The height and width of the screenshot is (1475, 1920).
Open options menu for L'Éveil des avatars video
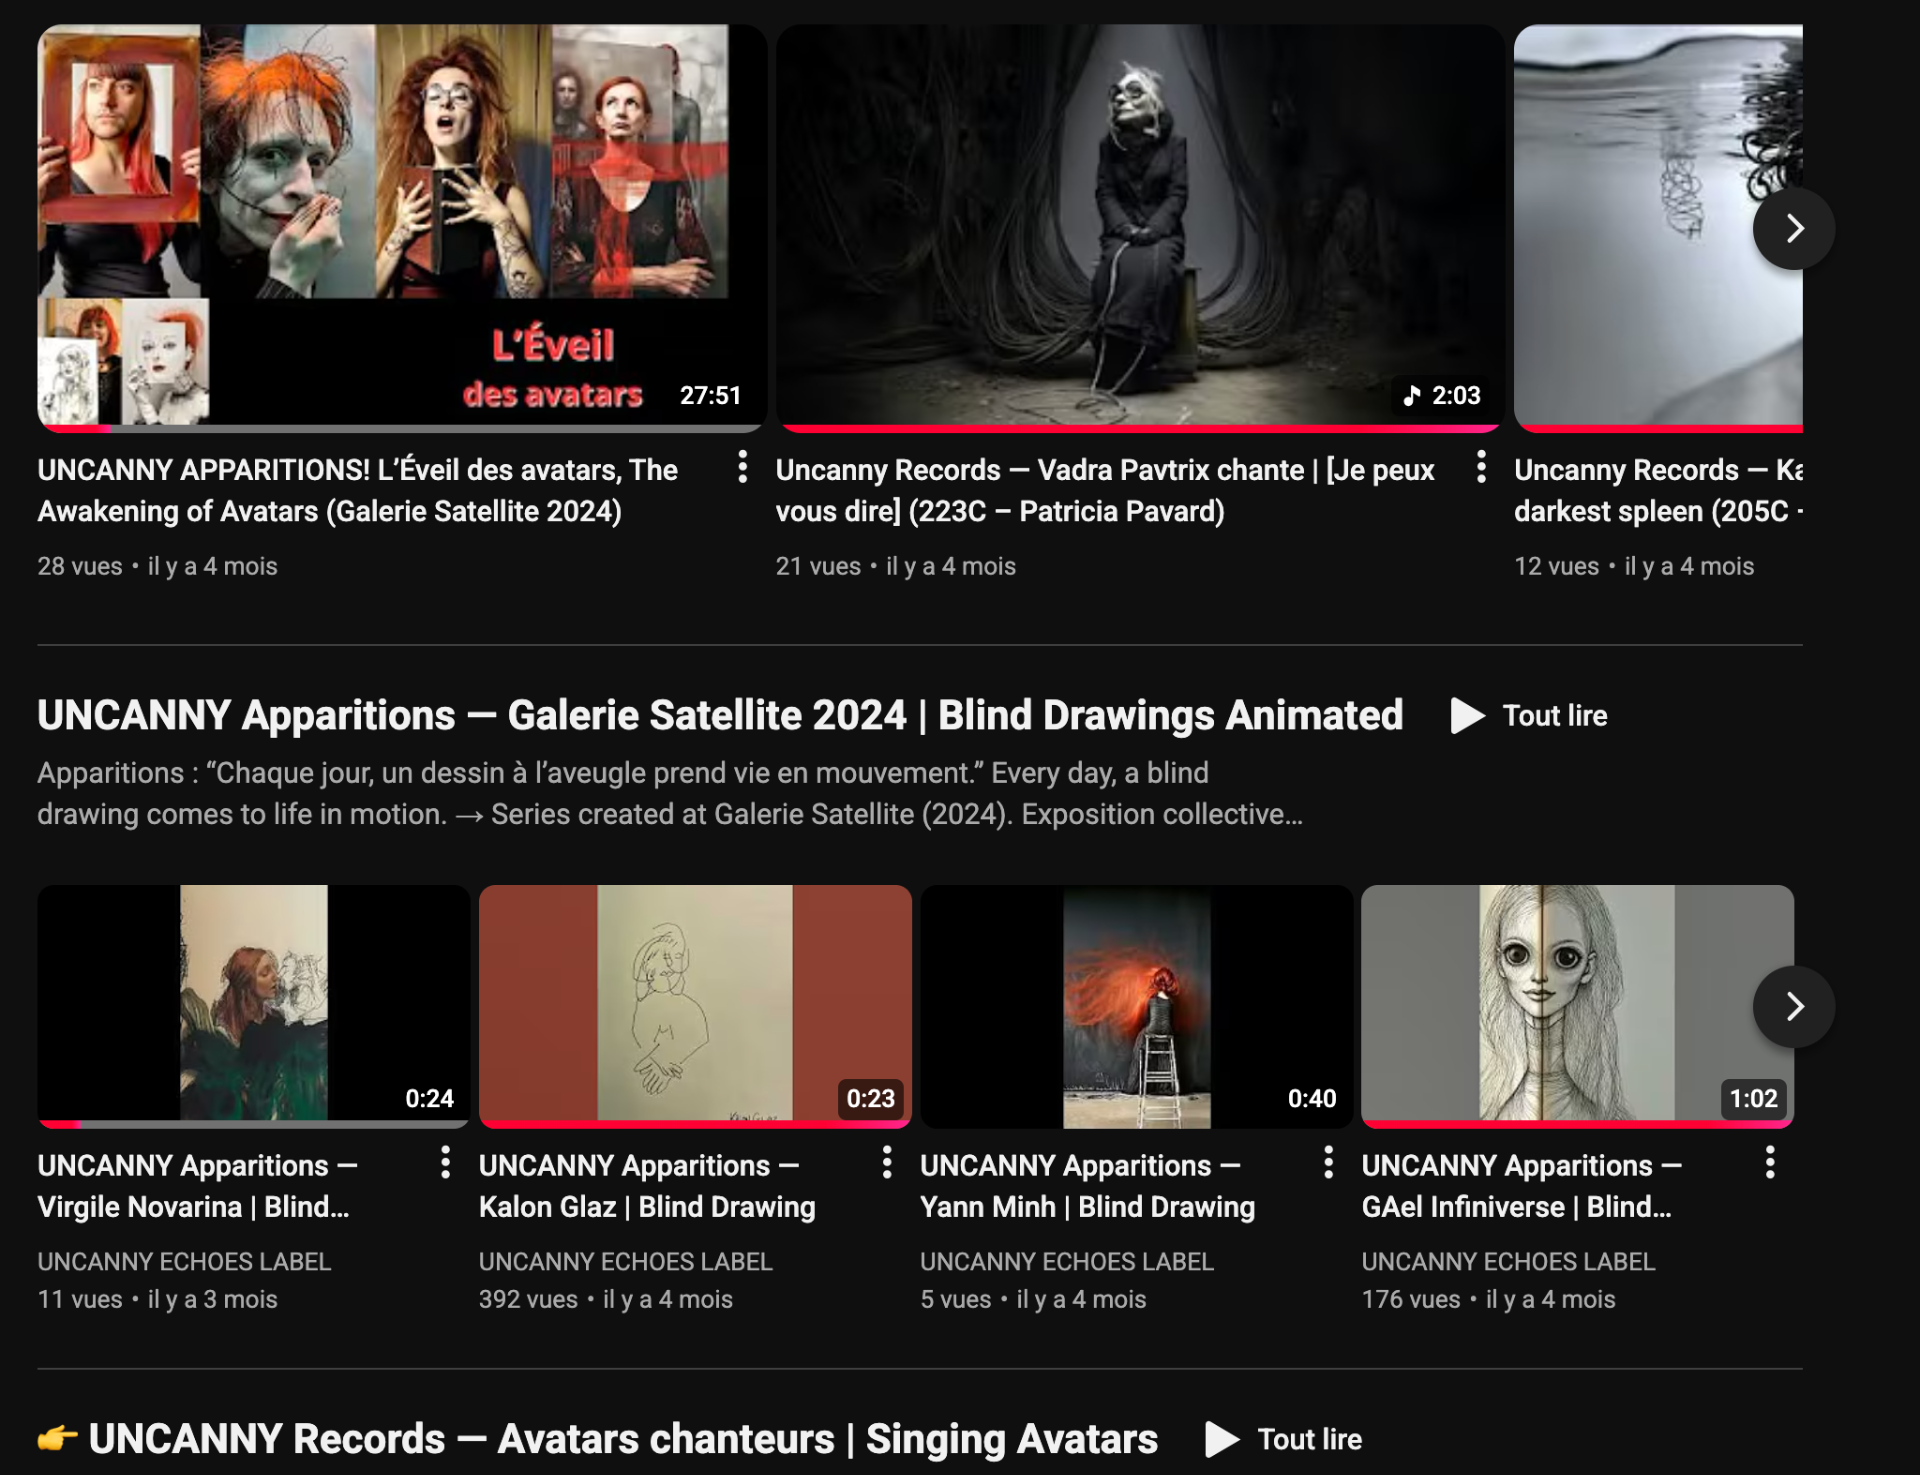[x=742, y=467]
